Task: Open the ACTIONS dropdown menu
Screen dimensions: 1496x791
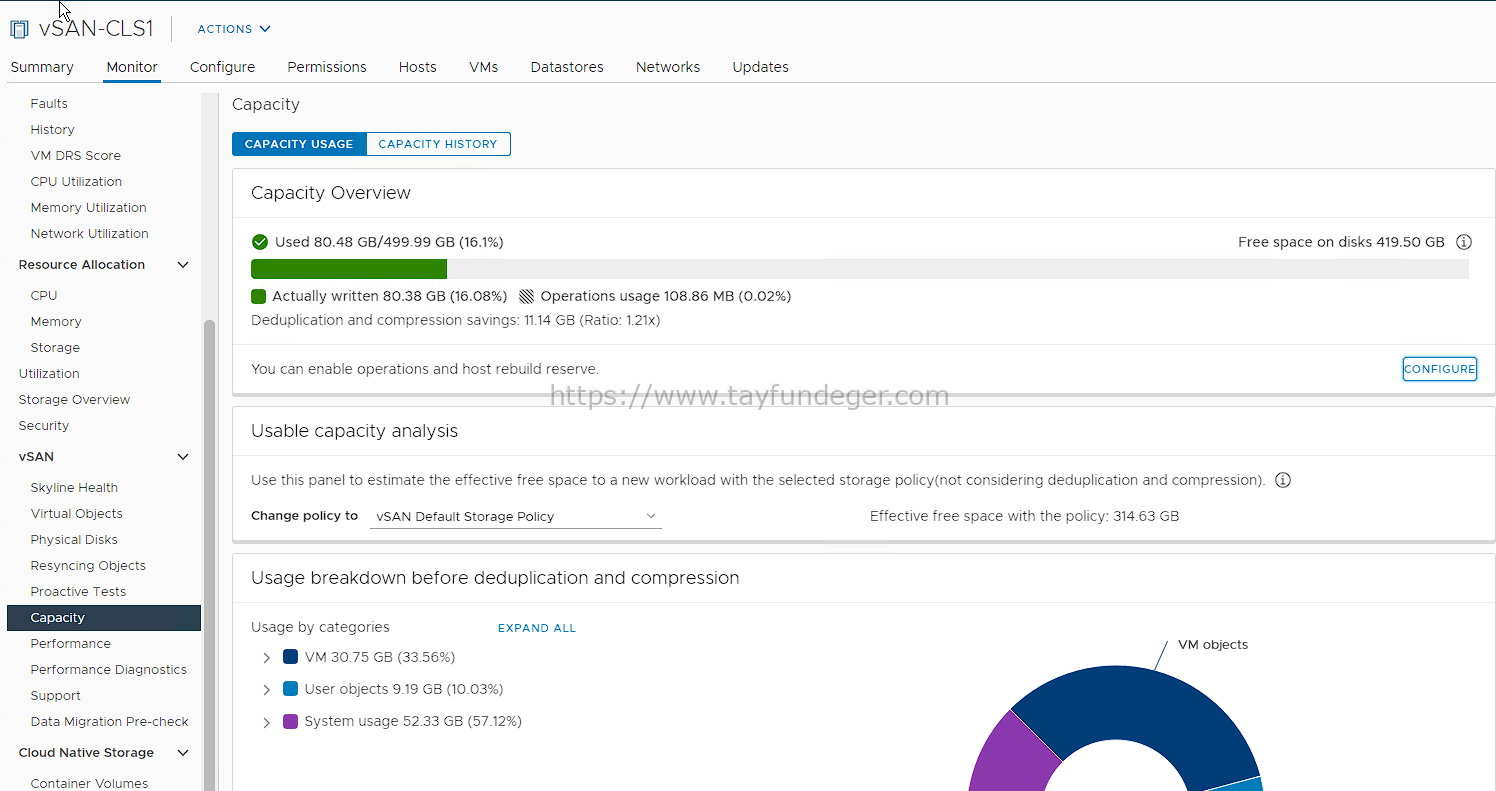Action: (234, 29)
